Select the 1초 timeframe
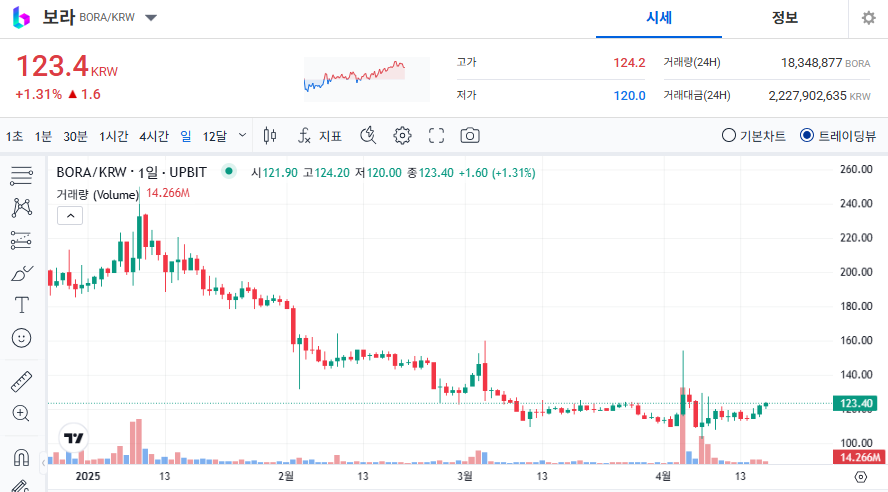The height and width of the screenshot is (492, 888). point(14,136)
